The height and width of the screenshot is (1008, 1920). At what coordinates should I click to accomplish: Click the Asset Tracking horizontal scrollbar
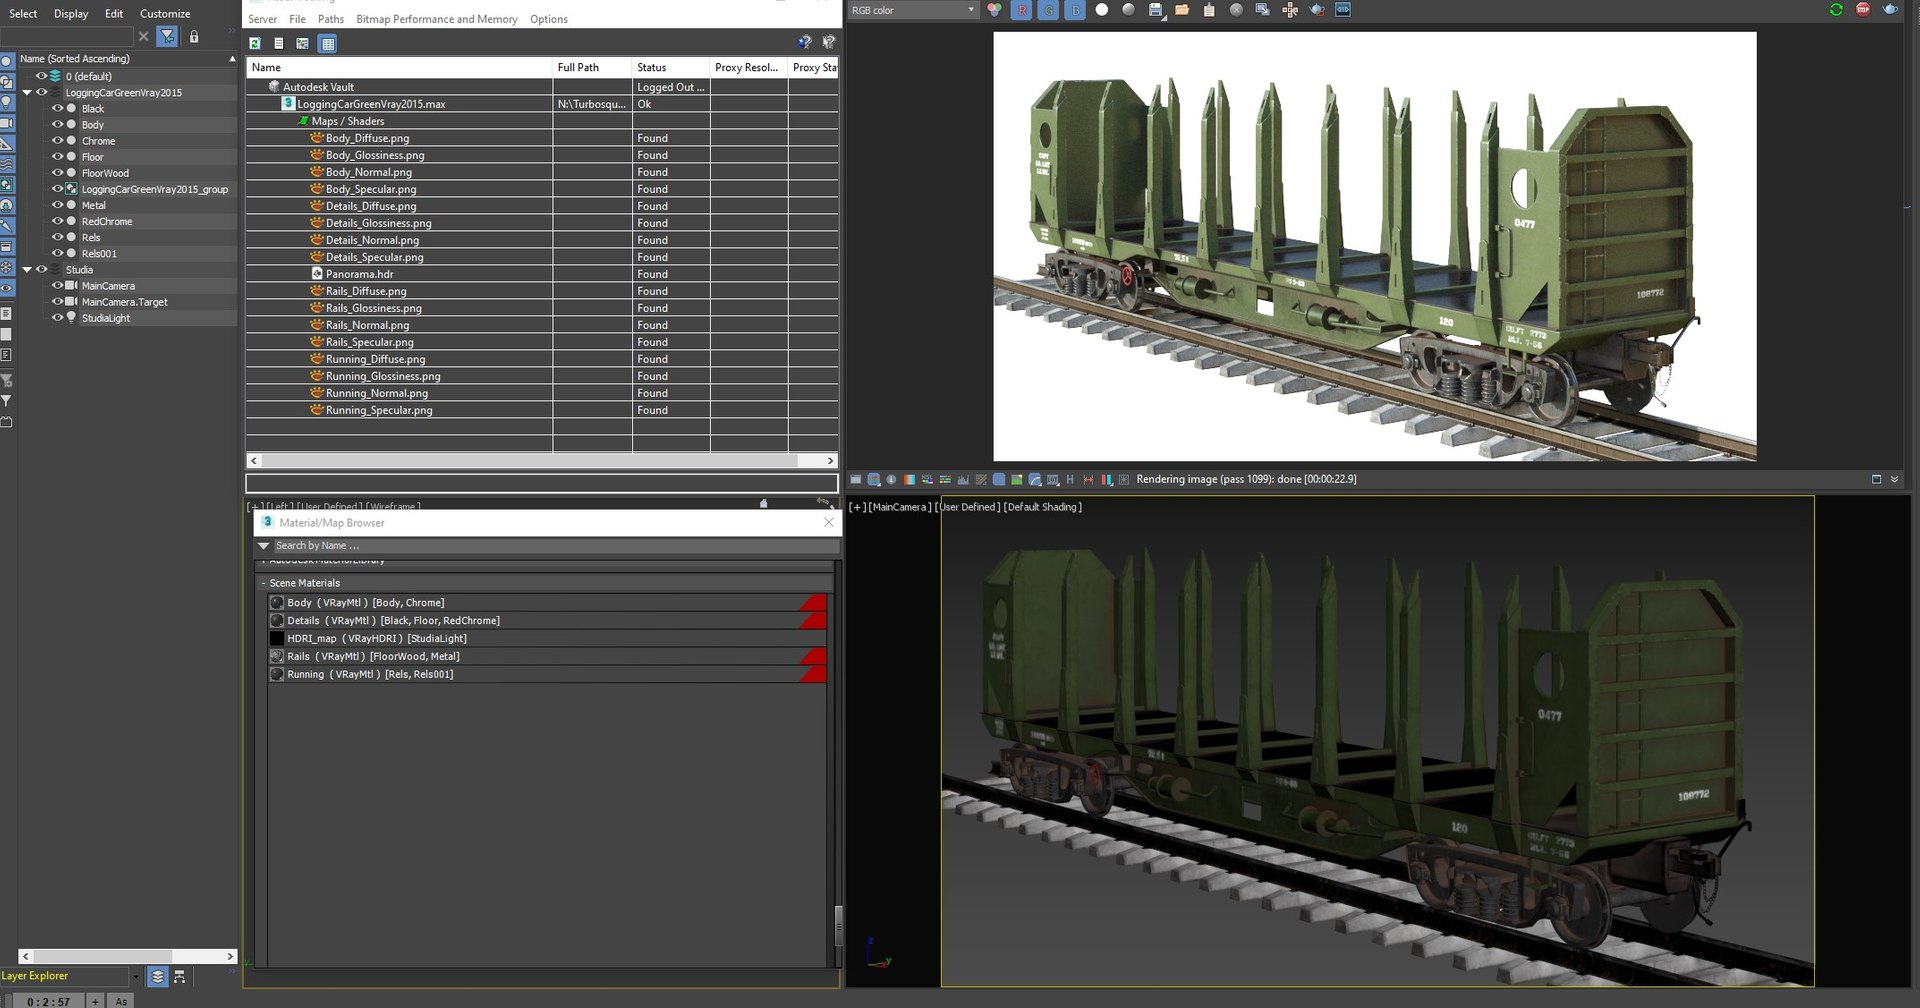(x=541, y=461)
